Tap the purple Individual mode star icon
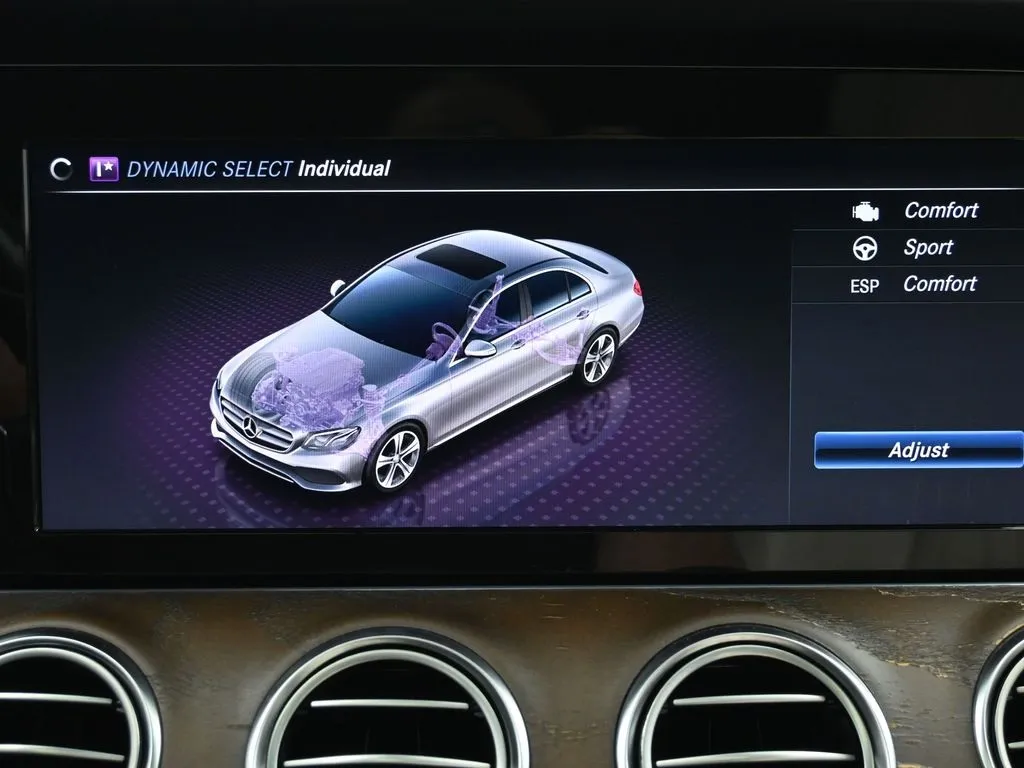The width and height of the screenshot is (1024, 768). pos(104,169)
